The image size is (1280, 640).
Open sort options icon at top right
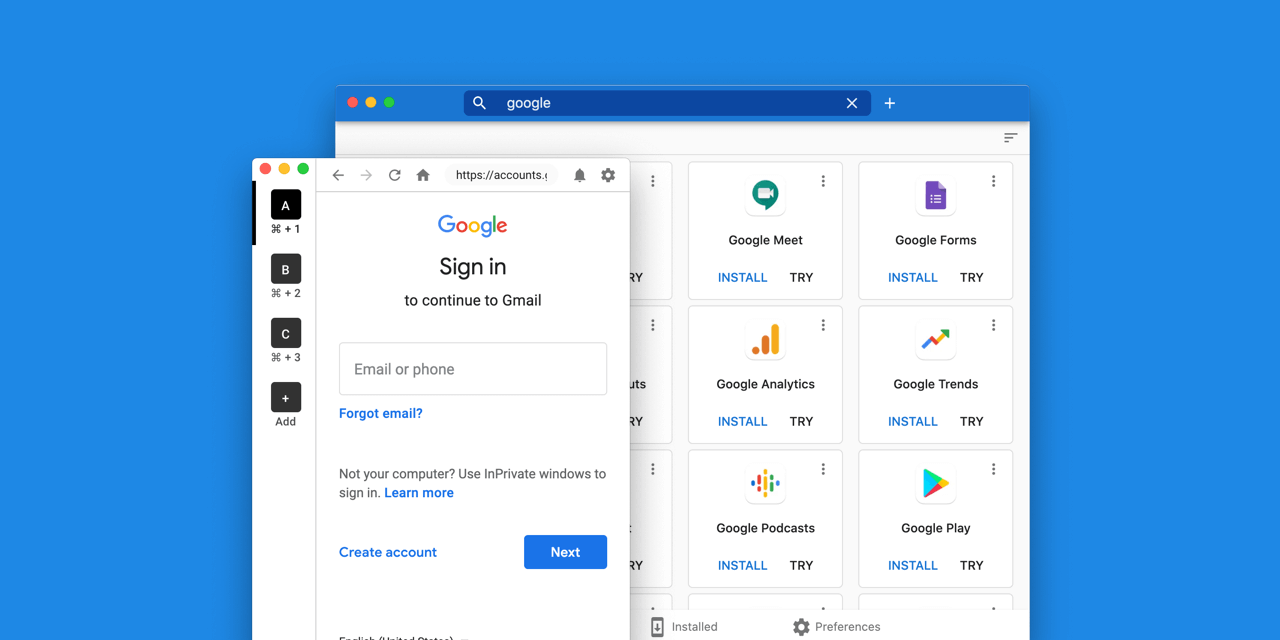(x=1011, y=138)
